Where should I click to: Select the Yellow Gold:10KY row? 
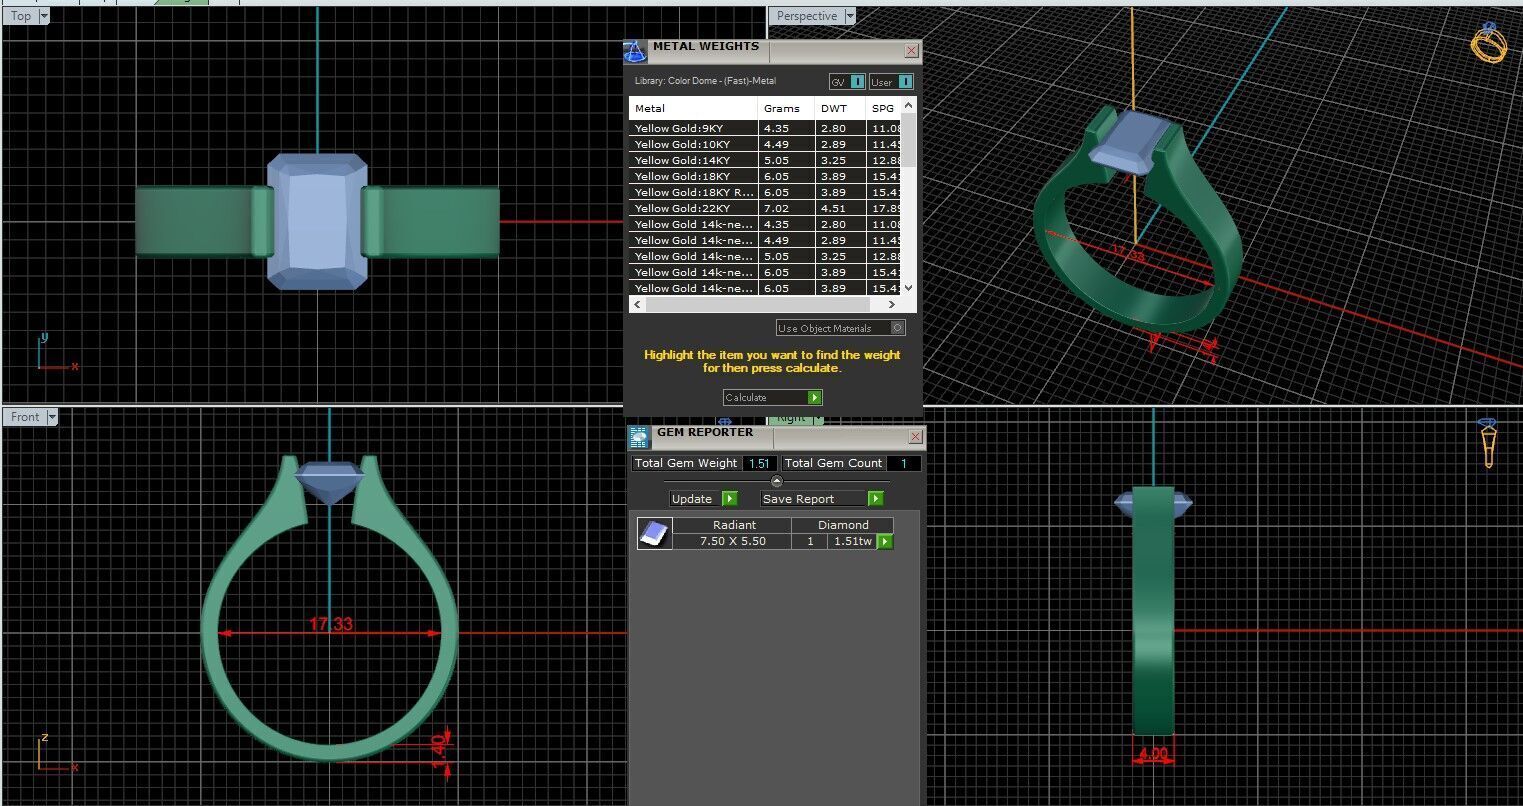[765, 144]
